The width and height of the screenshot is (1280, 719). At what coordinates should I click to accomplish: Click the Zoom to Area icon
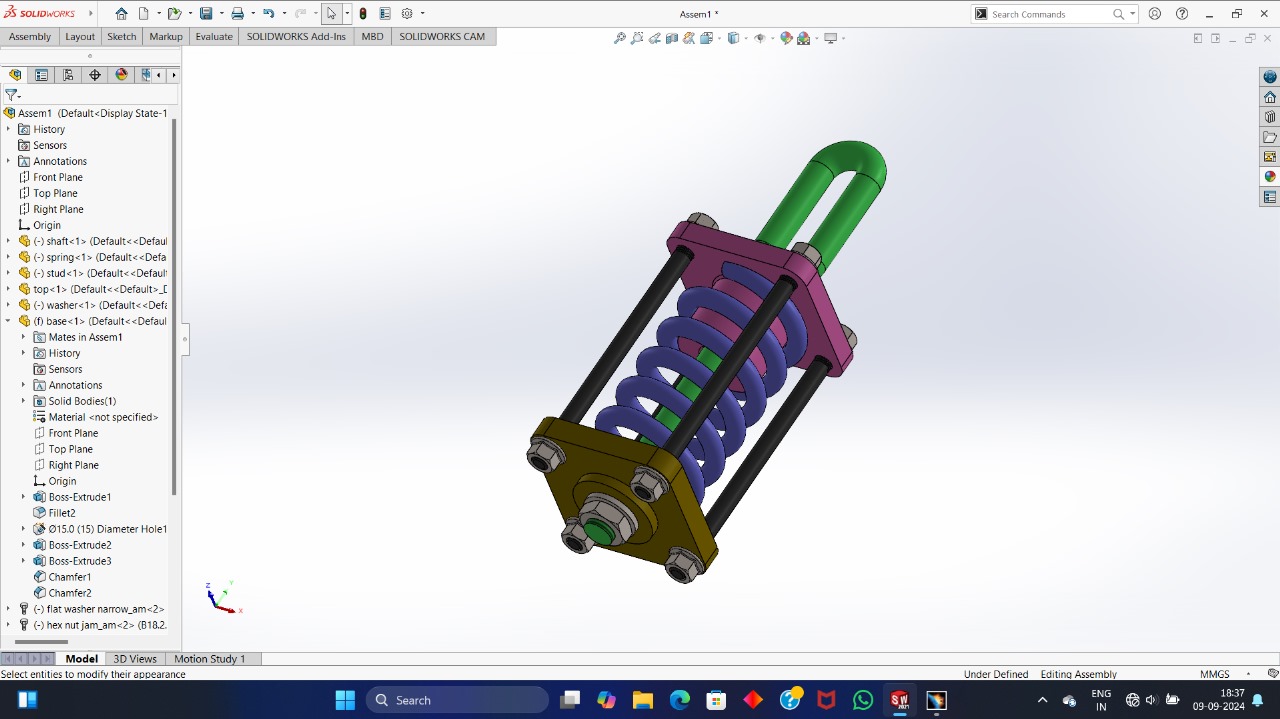point(637,38)
